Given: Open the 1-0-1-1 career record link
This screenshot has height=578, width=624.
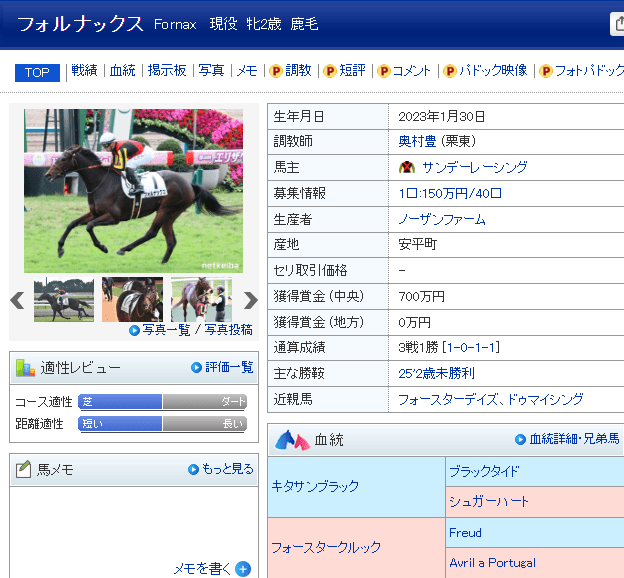Looking at the screenshot, I should 472,348.
